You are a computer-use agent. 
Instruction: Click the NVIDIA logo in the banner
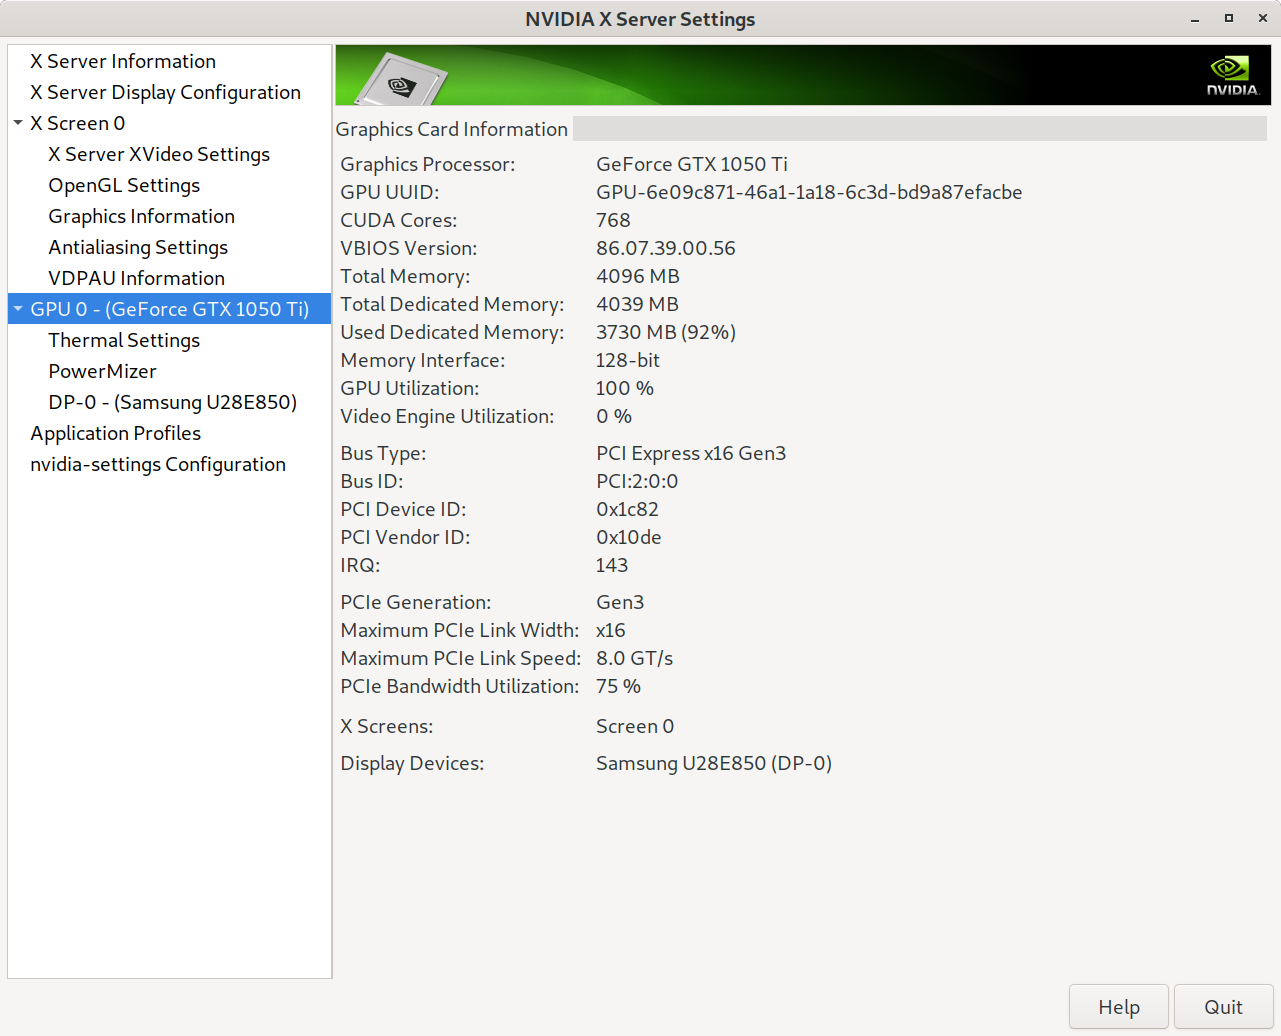point(1231,76)
